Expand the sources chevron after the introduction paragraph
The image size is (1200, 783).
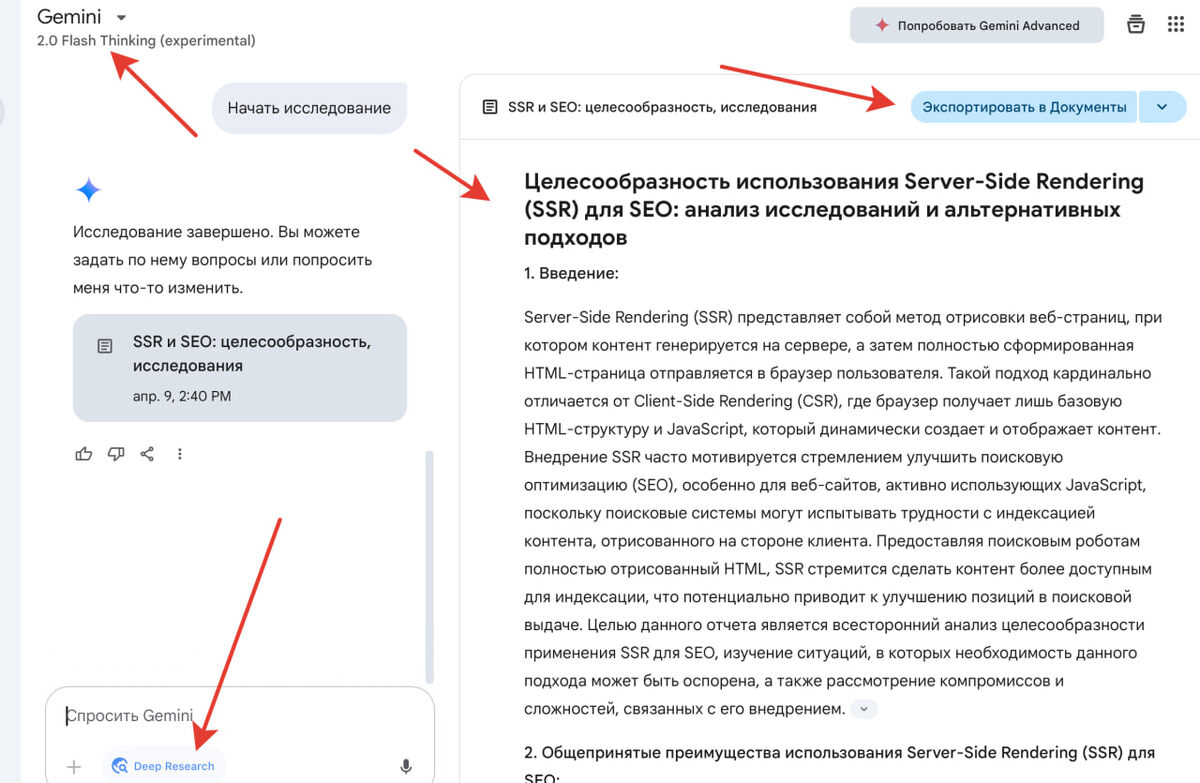(864, 709)
